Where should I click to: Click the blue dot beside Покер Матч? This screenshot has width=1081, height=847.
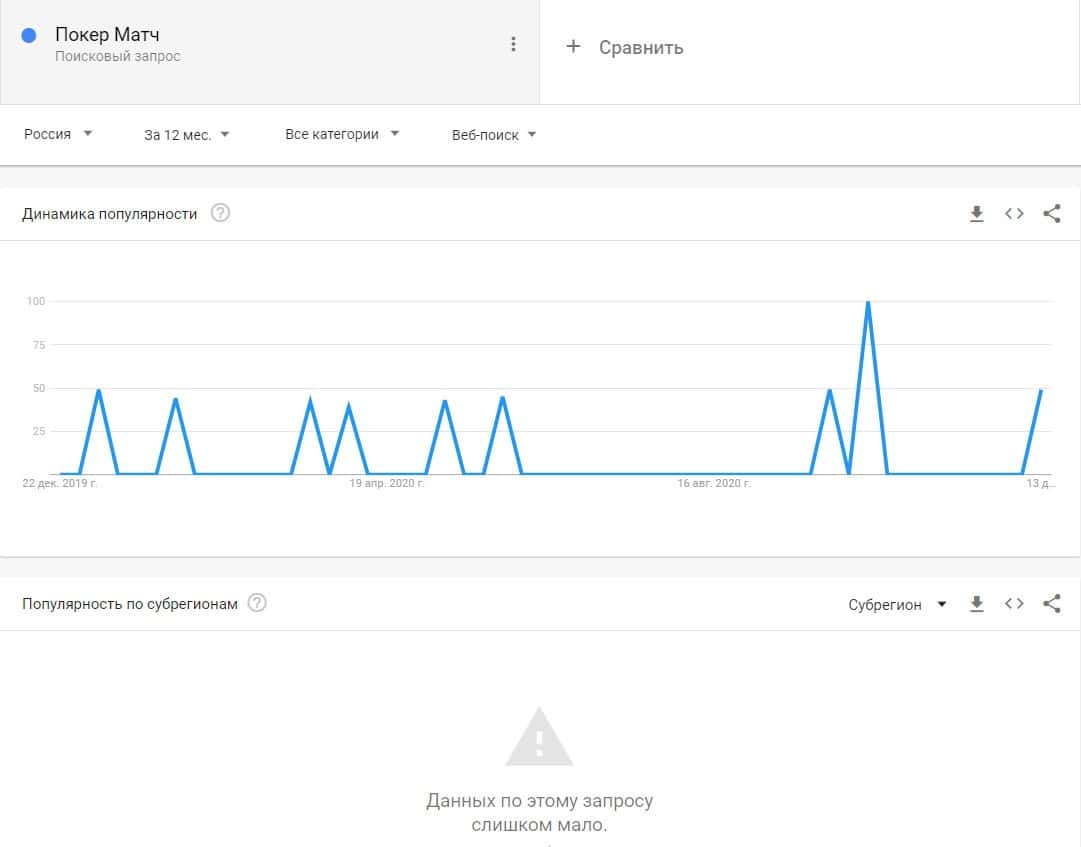click(x=29, y=35)
